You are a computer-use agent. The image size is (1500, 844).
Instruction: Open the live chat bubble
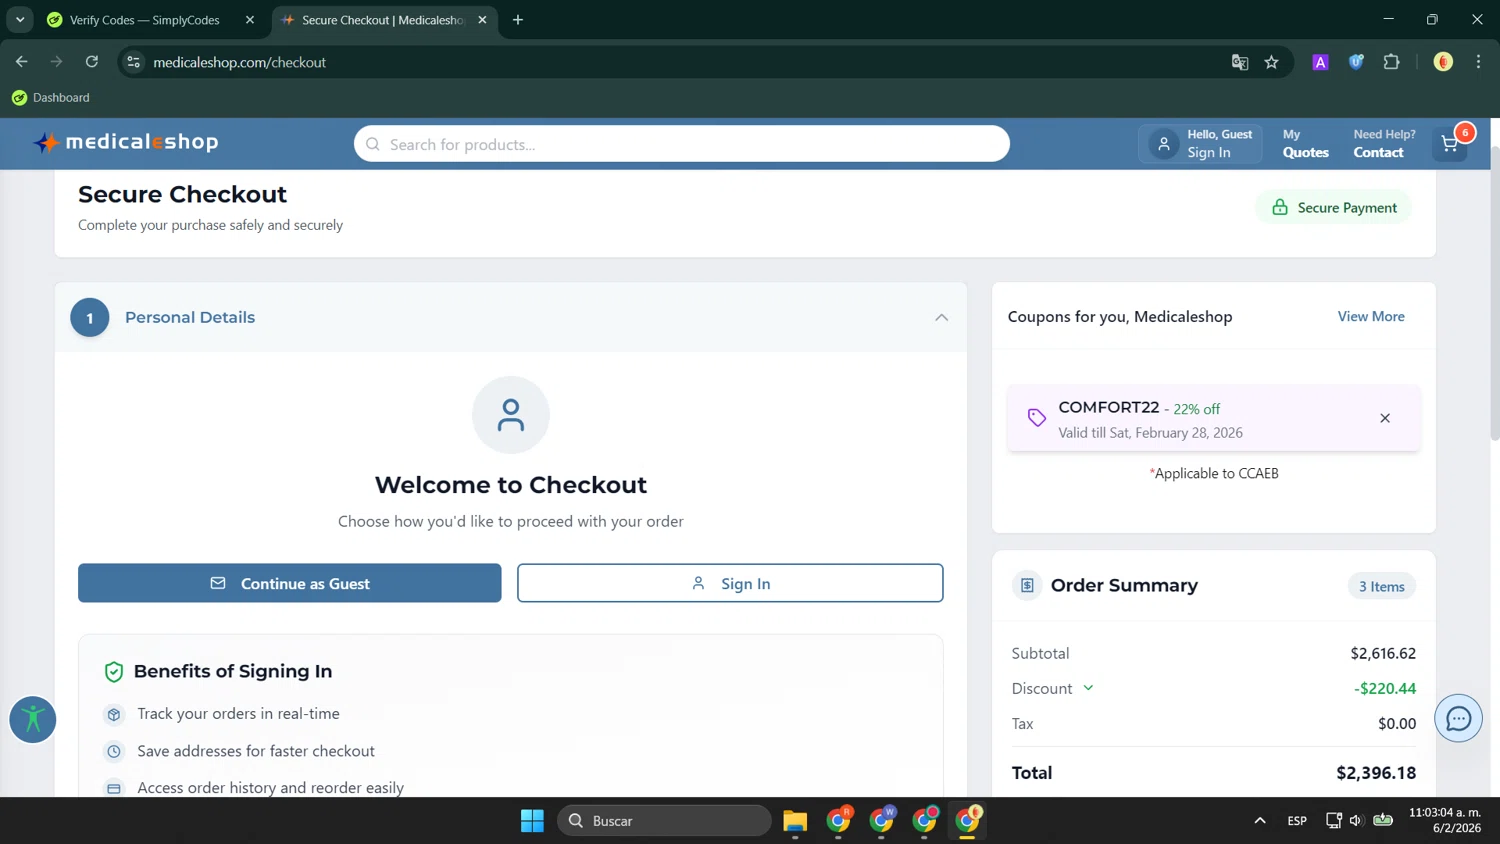[1458, 718]
